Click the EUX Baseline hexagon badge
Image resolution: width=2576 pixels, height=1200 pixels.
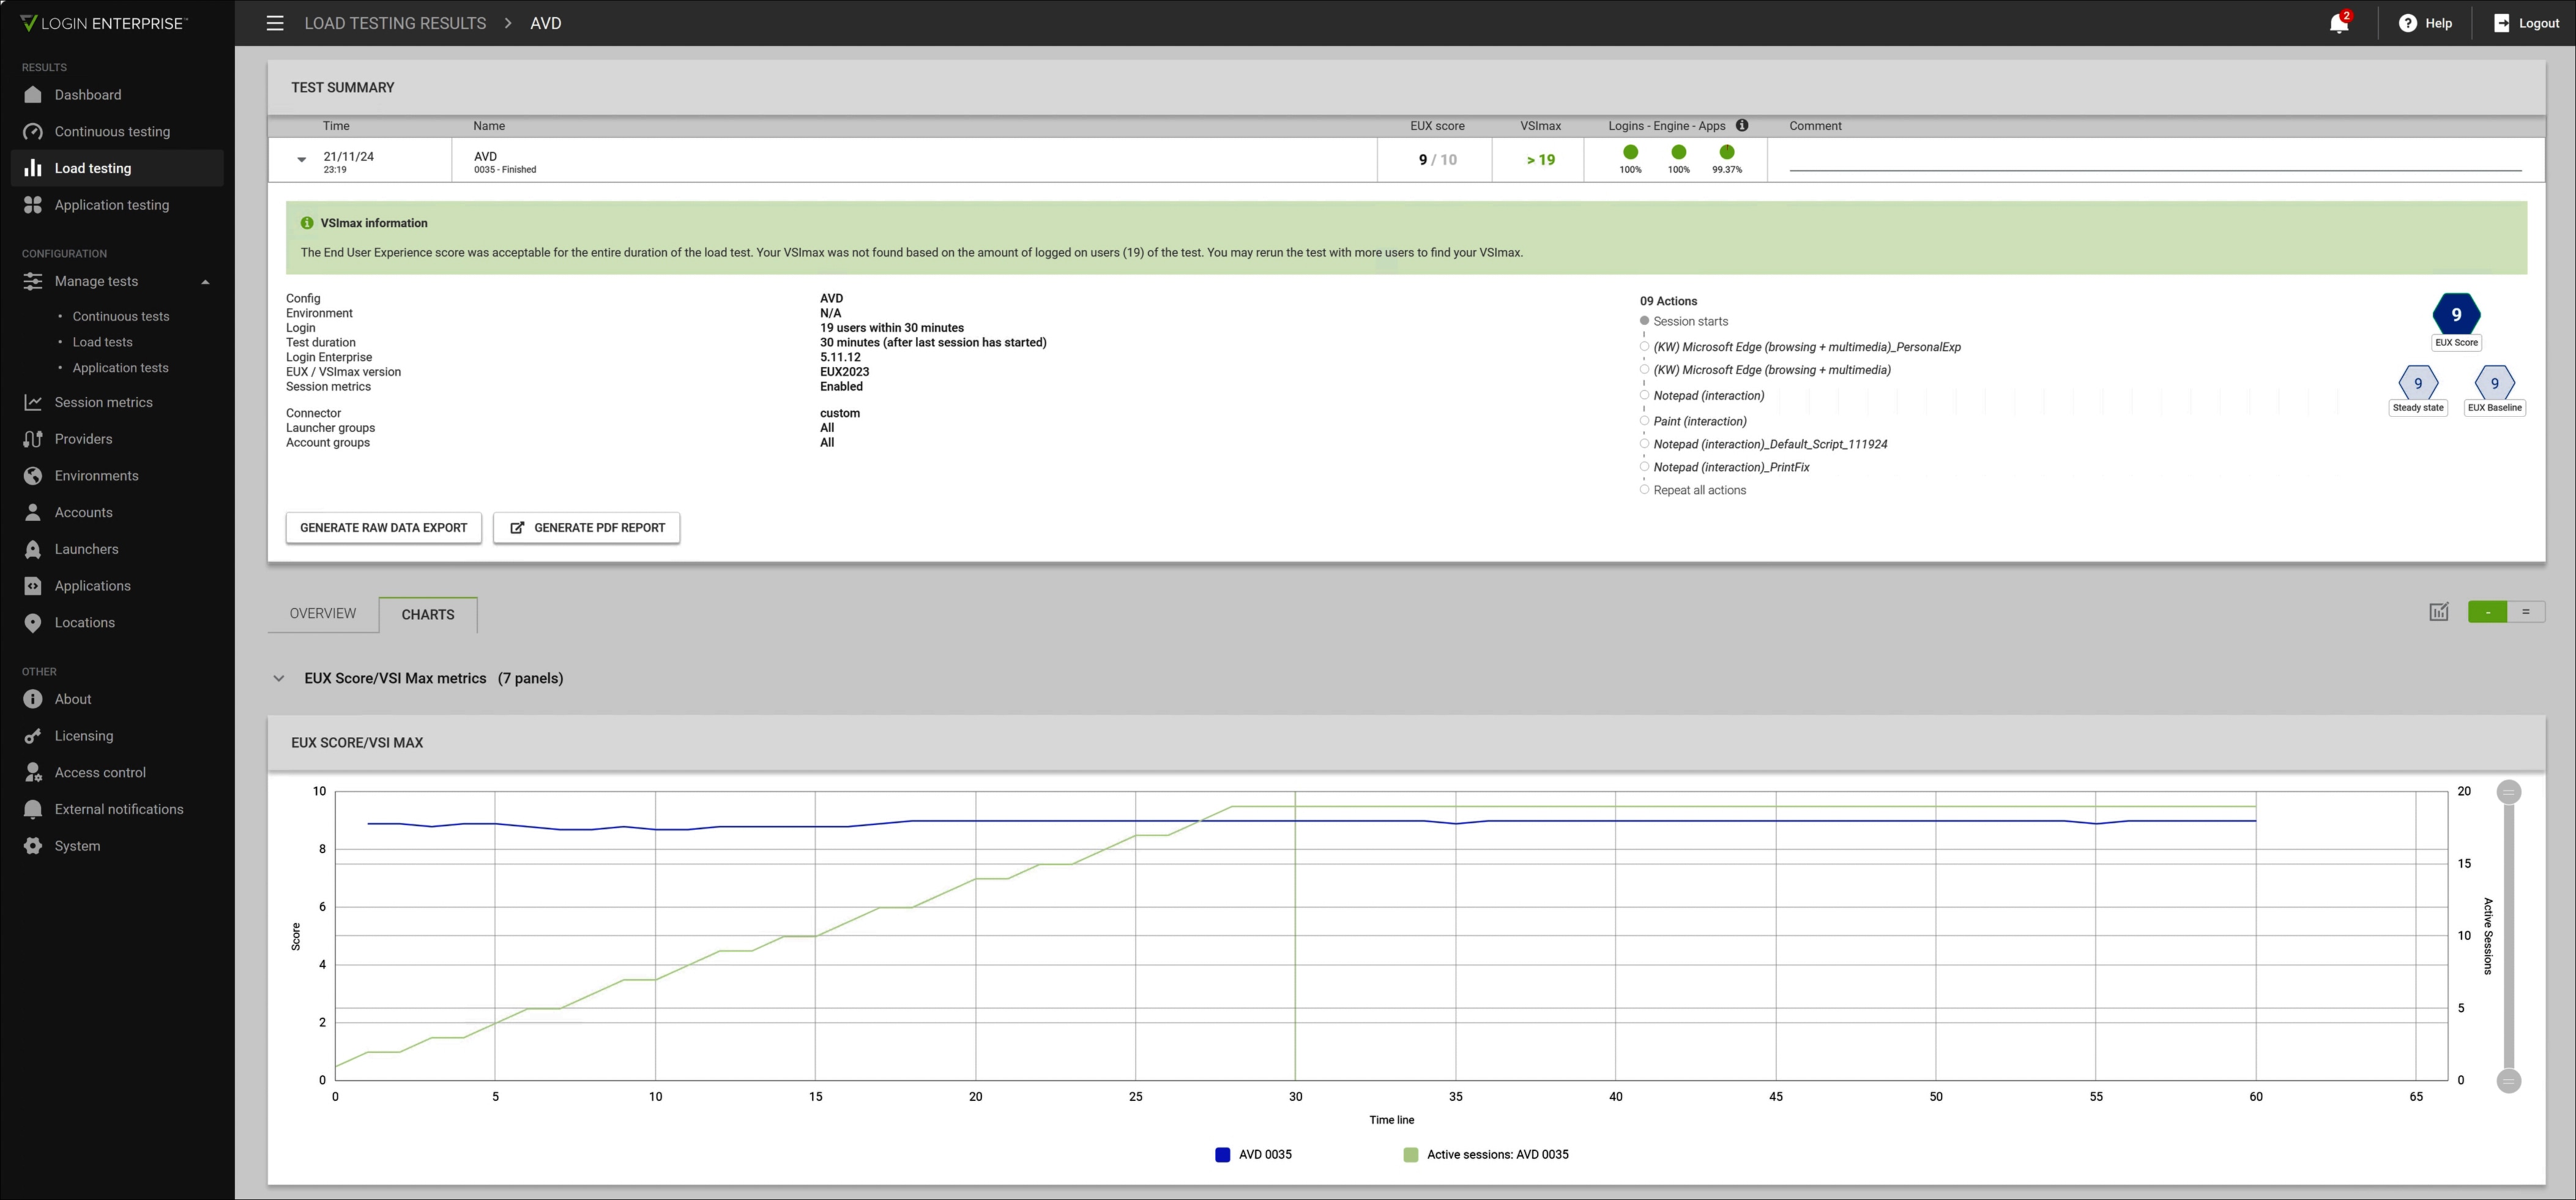click(2495, 383)
